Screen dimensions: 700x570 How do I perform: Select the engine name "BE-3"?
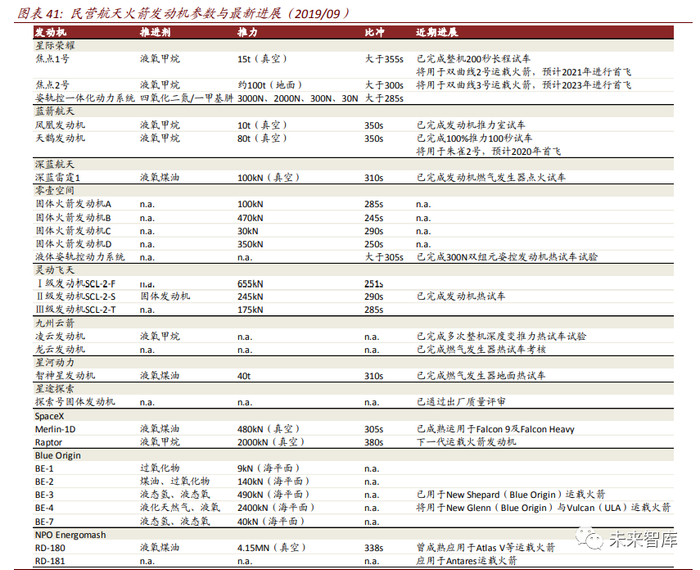[x=44, y=495]
